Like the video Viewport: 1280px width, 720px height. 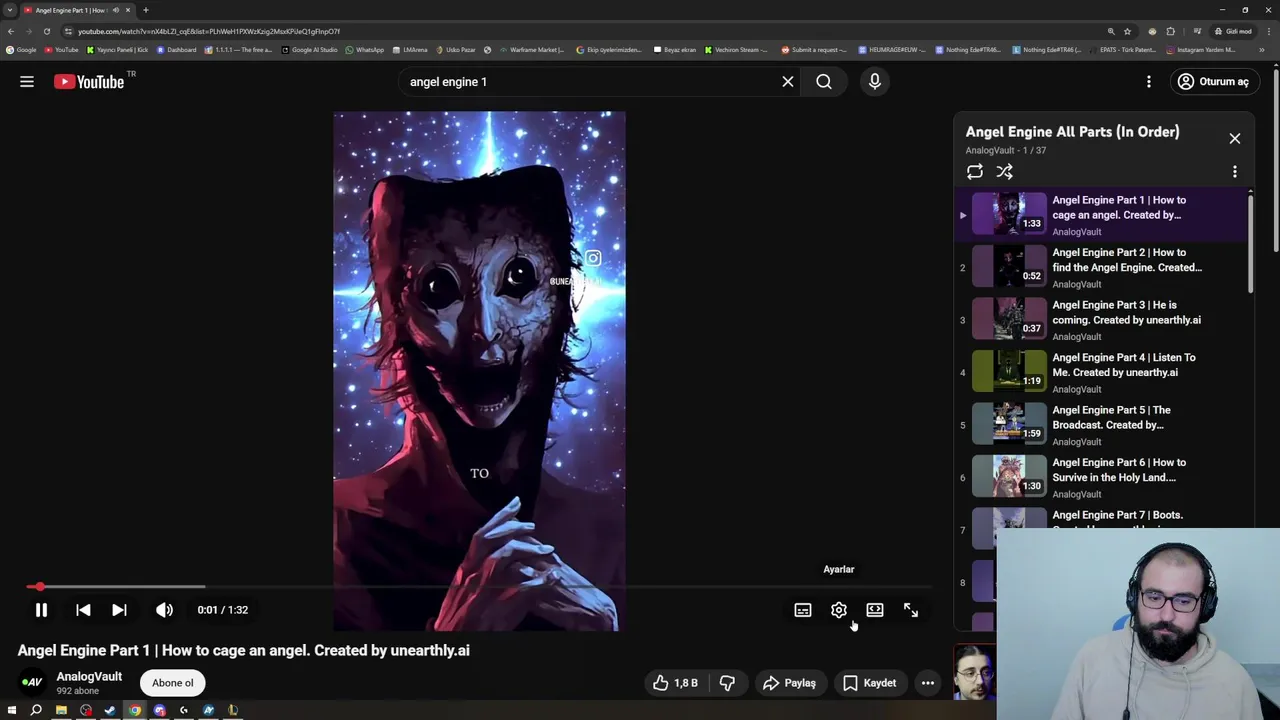click(x=675, y=683)
